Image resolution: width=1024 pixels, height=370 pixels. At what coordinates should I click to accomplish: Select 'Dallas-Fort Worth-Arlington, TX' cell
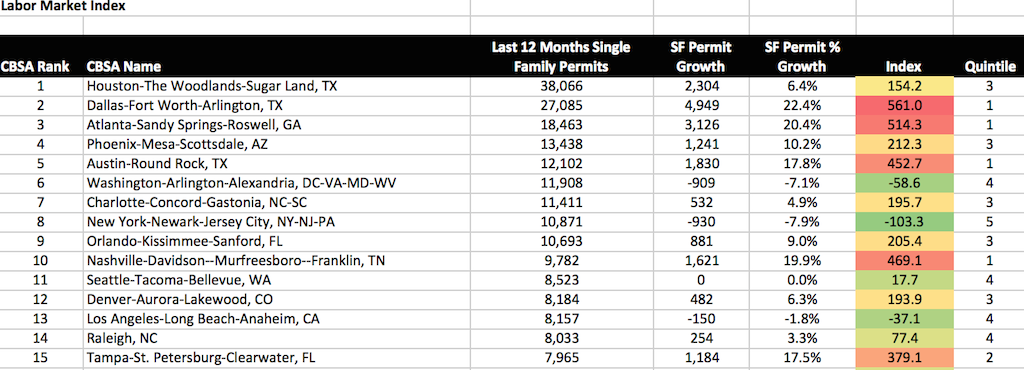pos(277,105)
